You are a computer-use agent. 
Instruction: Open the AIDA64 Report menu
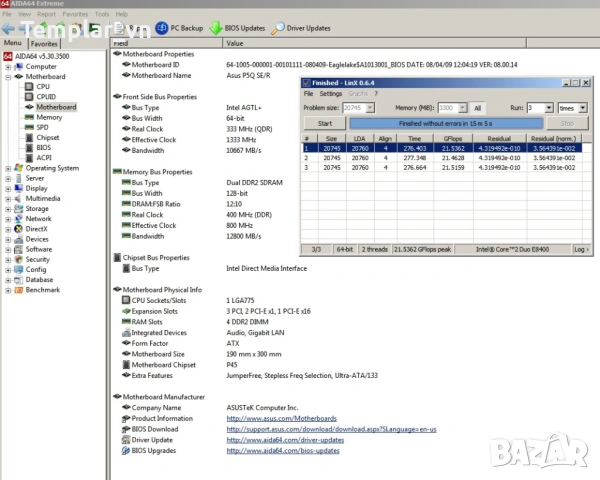pyautogui.click(x=46, y=14)
